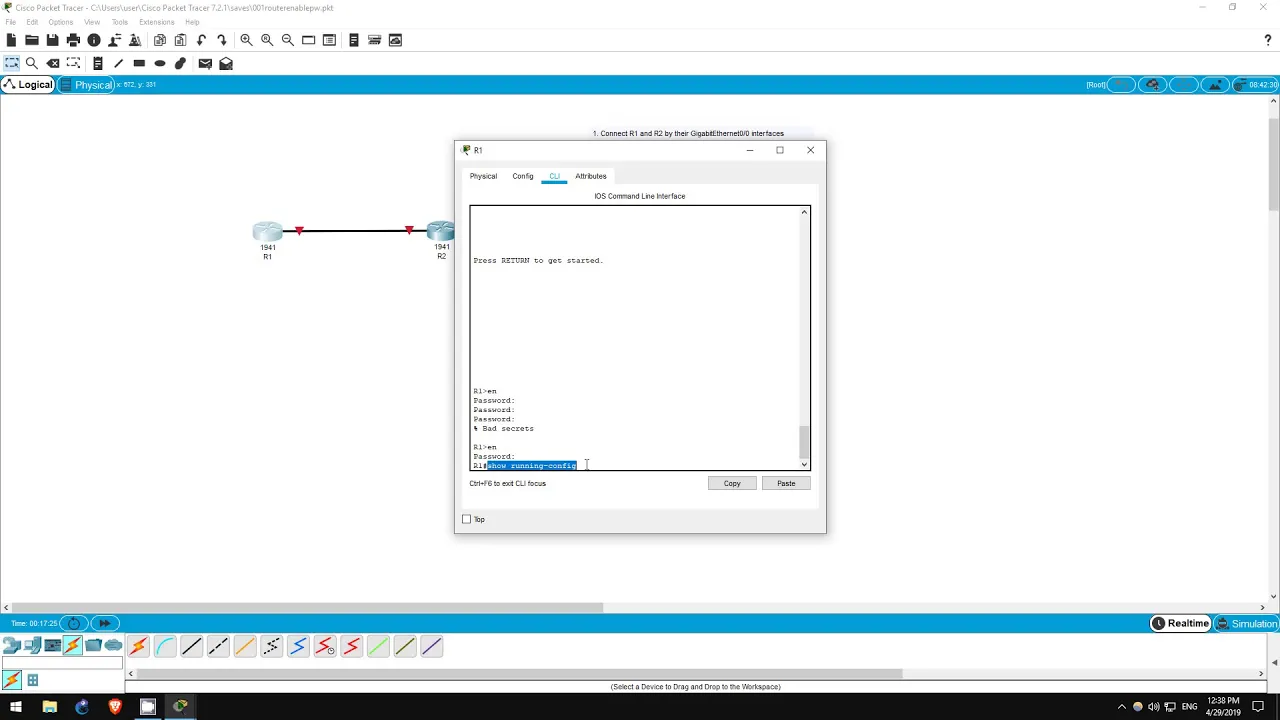Click the workspace horizontal scrollbar
Screen dimensions: 1280x720
[305, 607]
